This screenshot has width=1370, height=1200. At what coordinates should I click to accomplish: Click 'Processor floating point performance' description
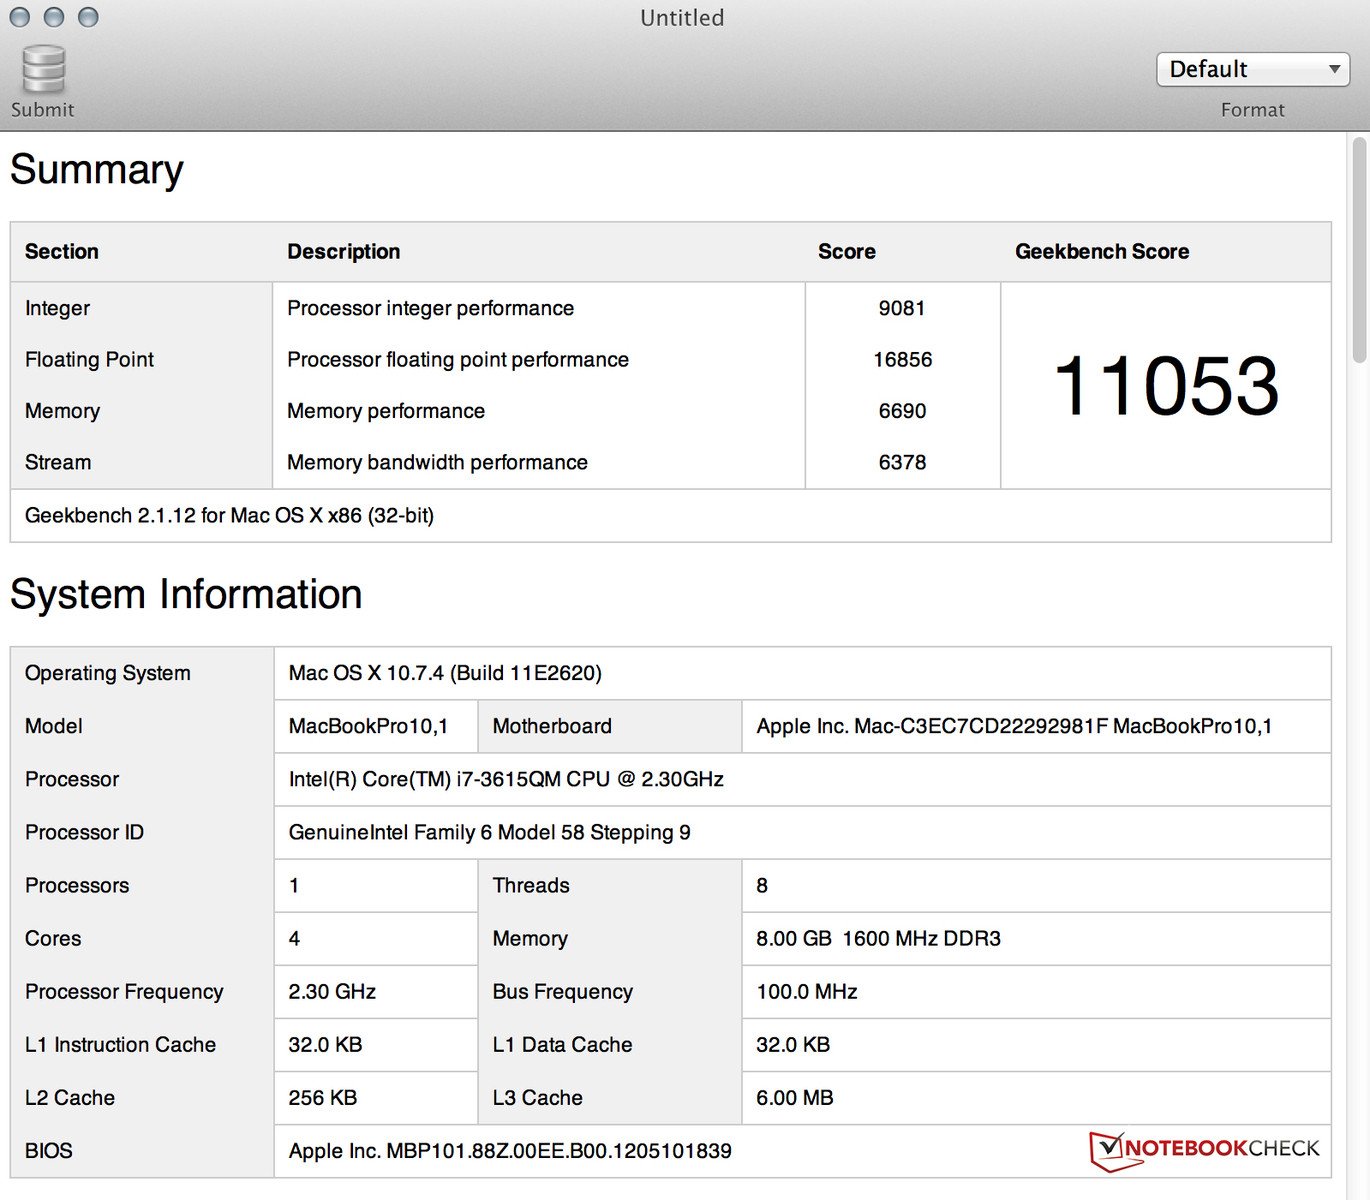(x=458, y=359)
